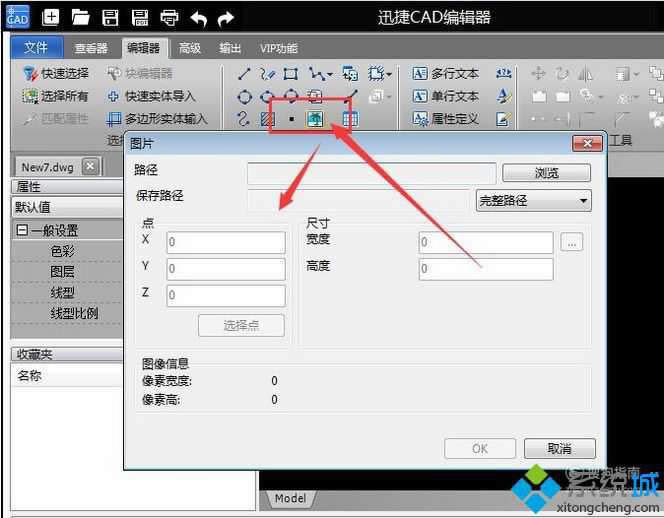Switch to the 输出 output tab
Viewport: 664px width, 518px height.
click(230, 48)
